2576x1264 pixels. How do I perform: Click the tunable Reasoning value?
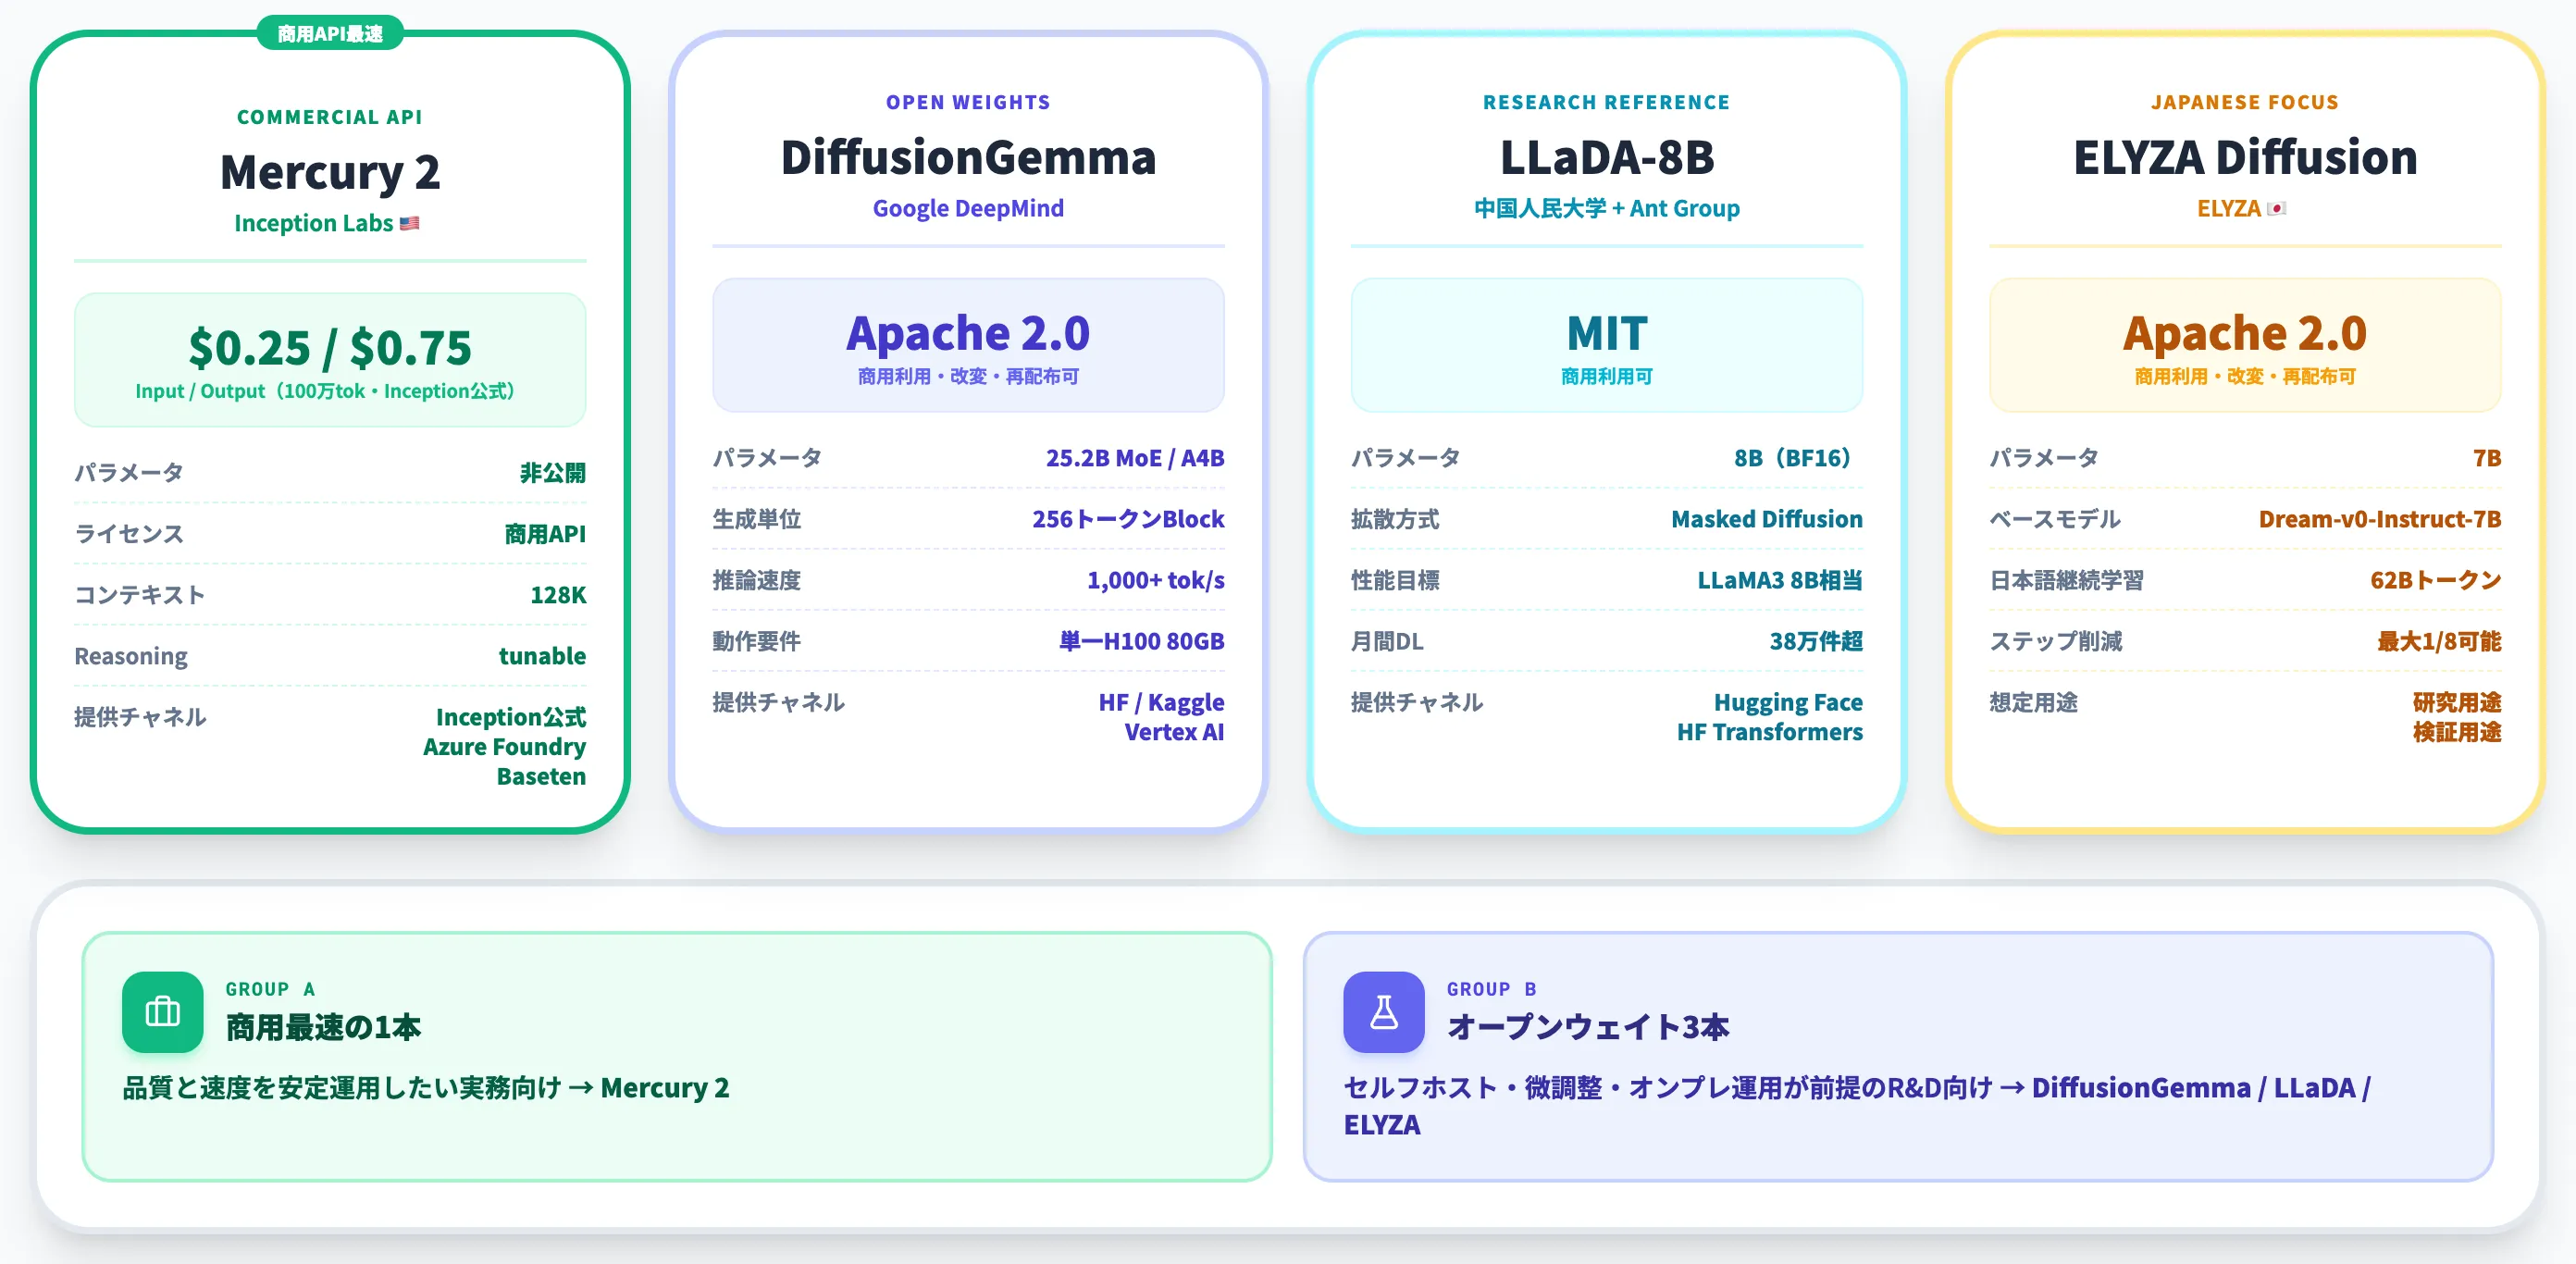coord(542,656)
